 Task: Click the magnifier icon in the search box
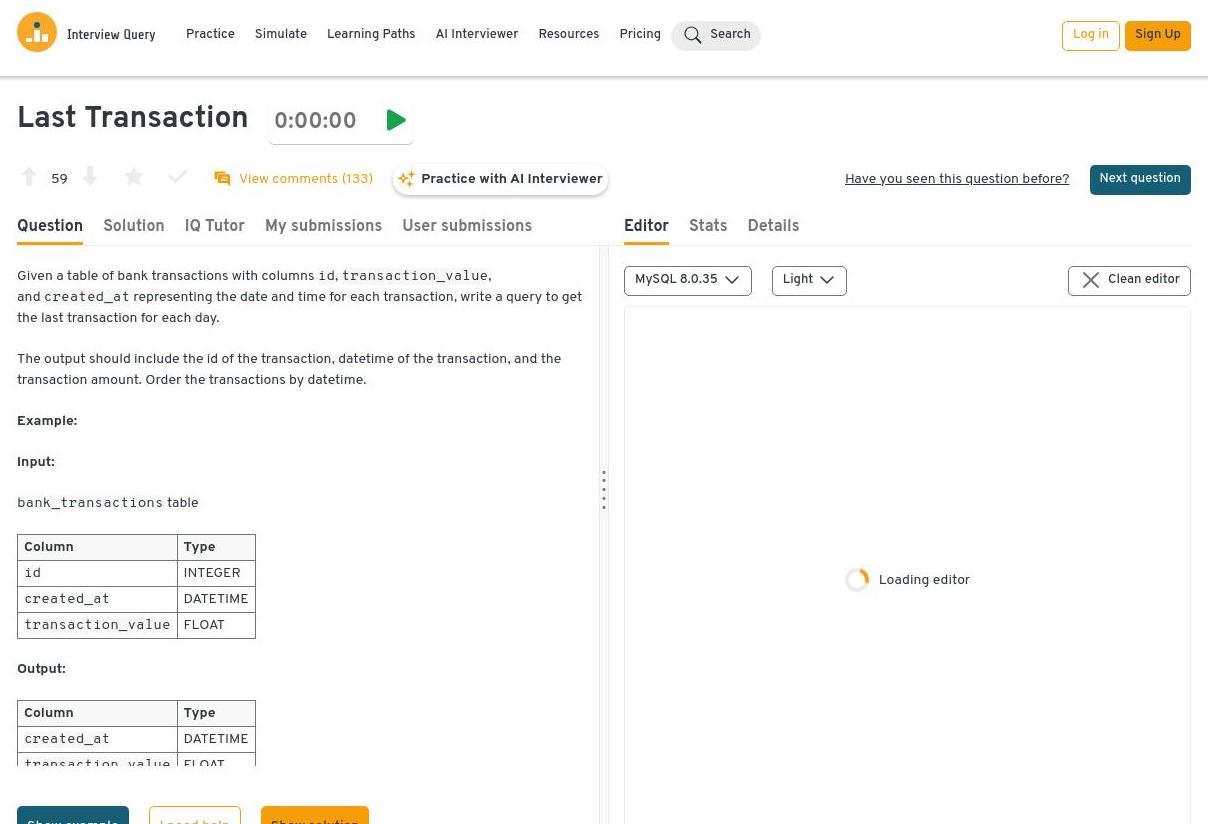pos(692,35)
